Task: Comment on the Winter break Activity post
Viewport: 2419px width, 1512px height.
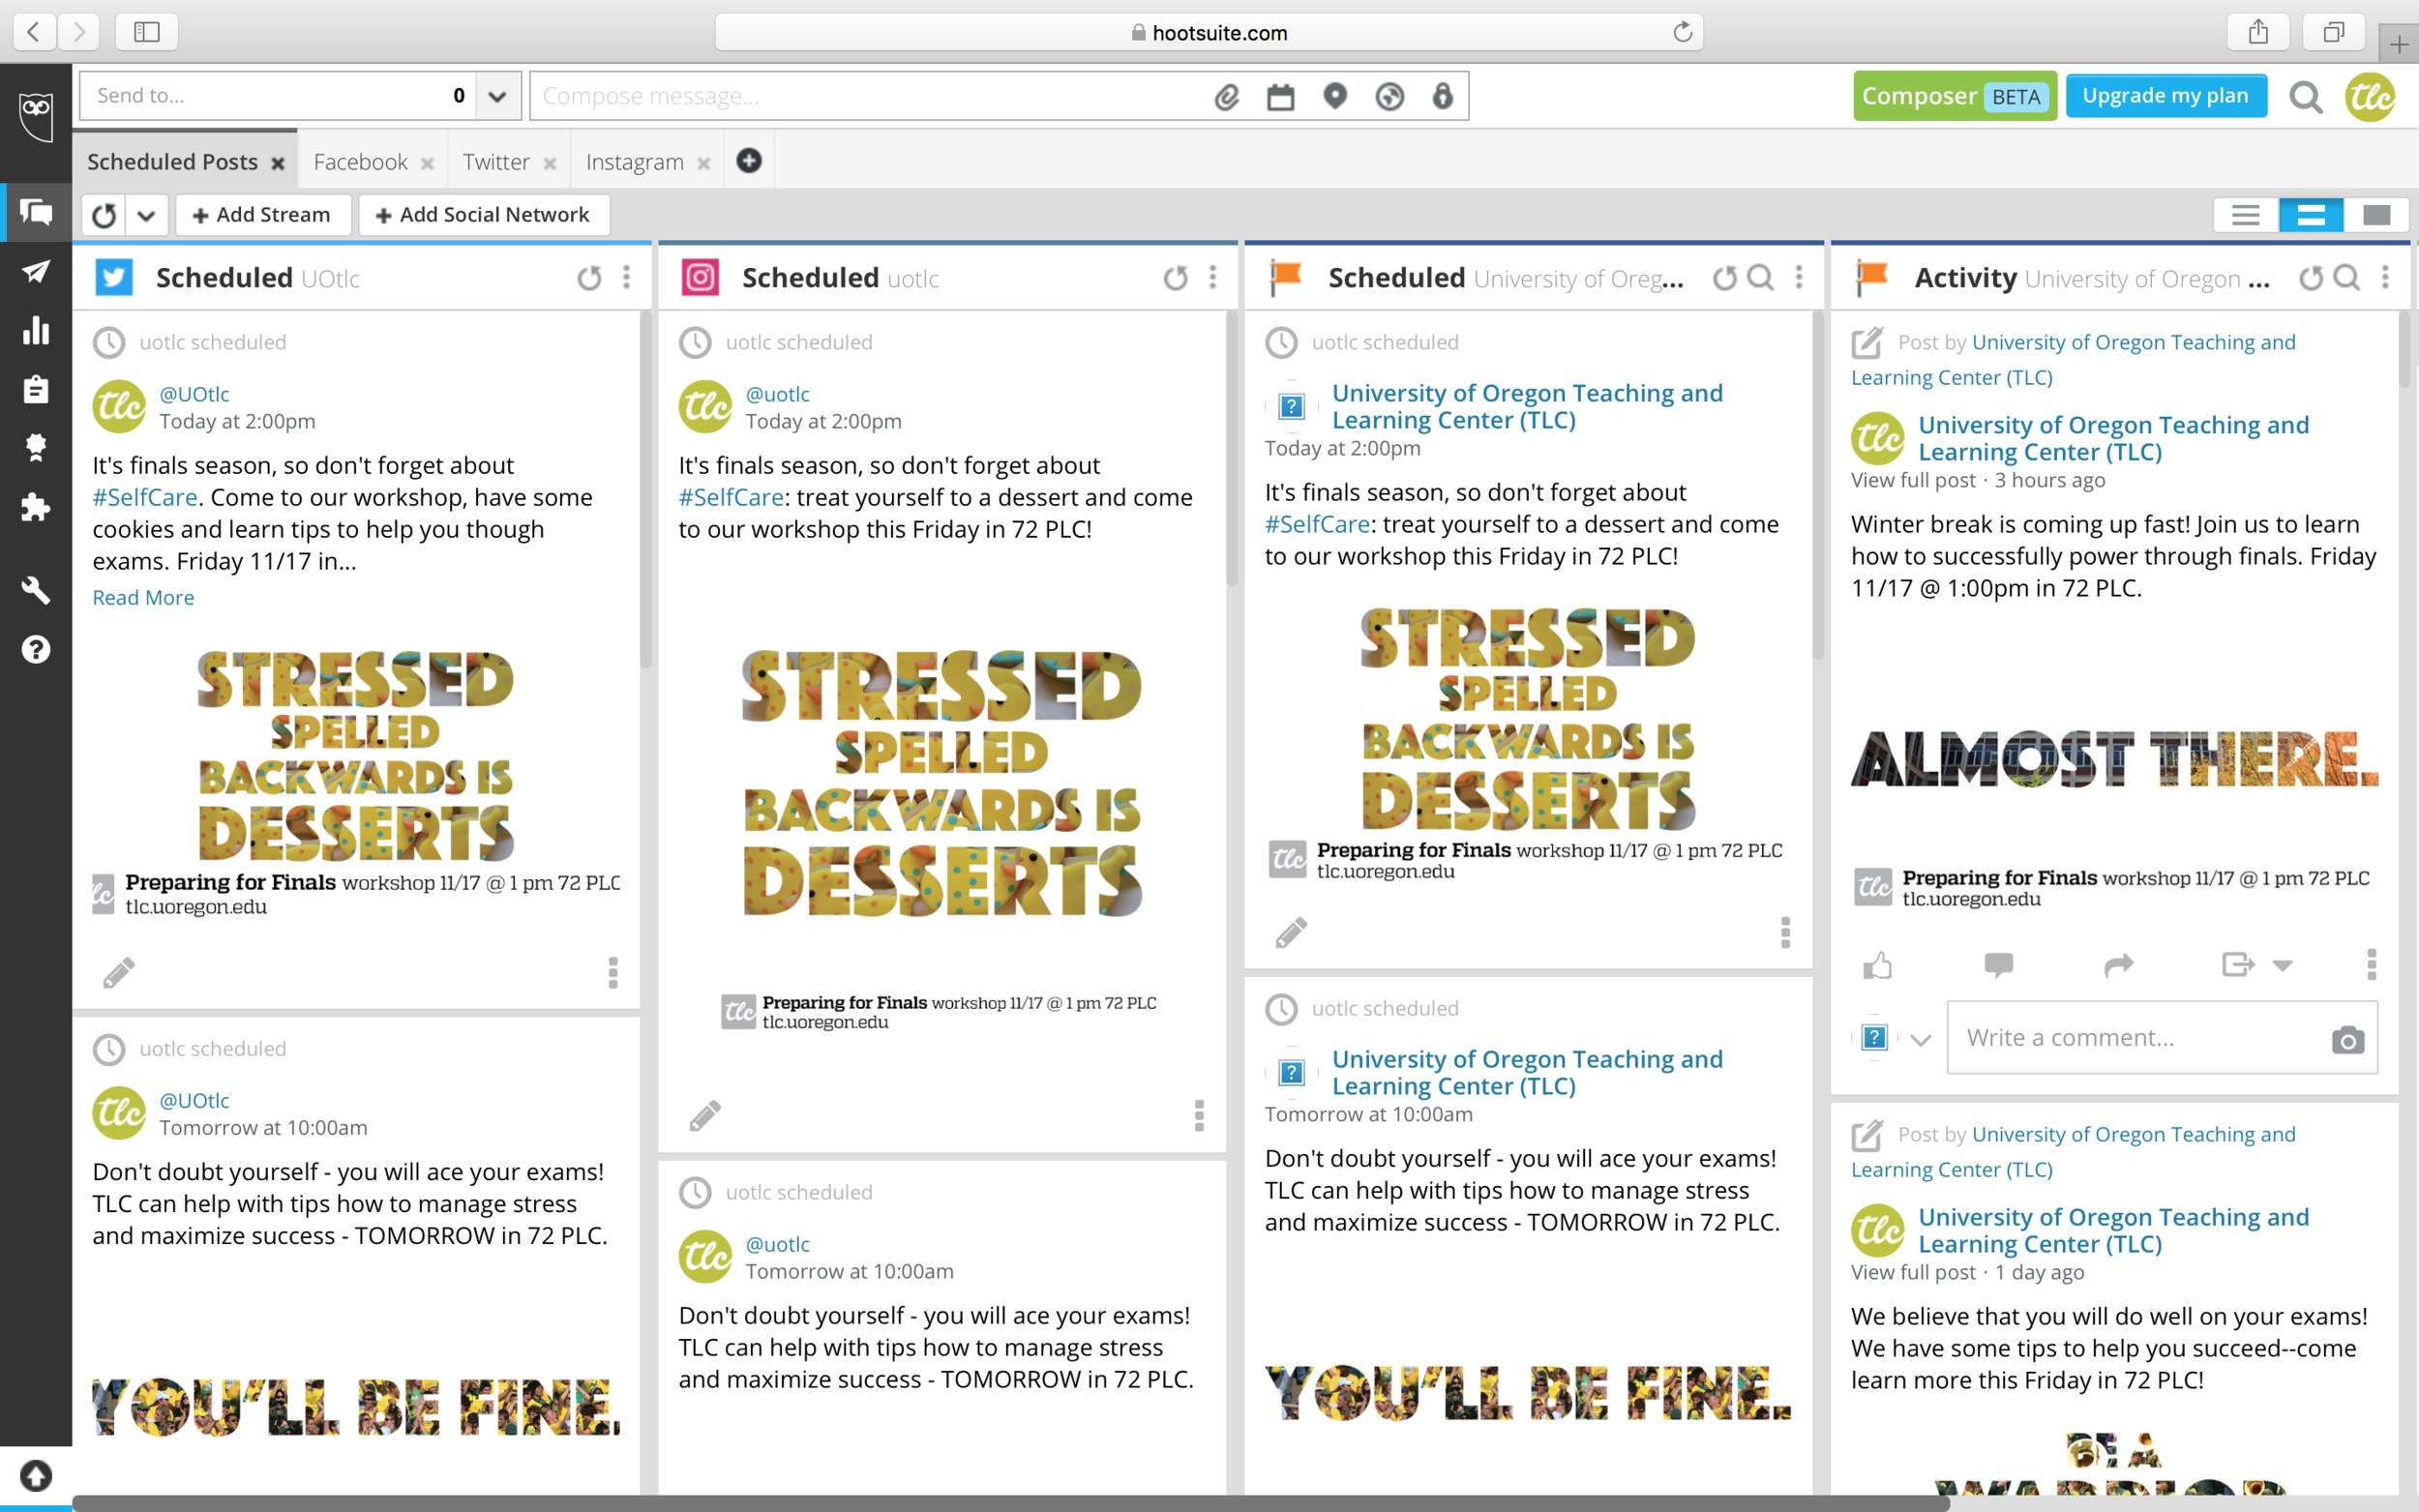Action: coord(1998,965)
